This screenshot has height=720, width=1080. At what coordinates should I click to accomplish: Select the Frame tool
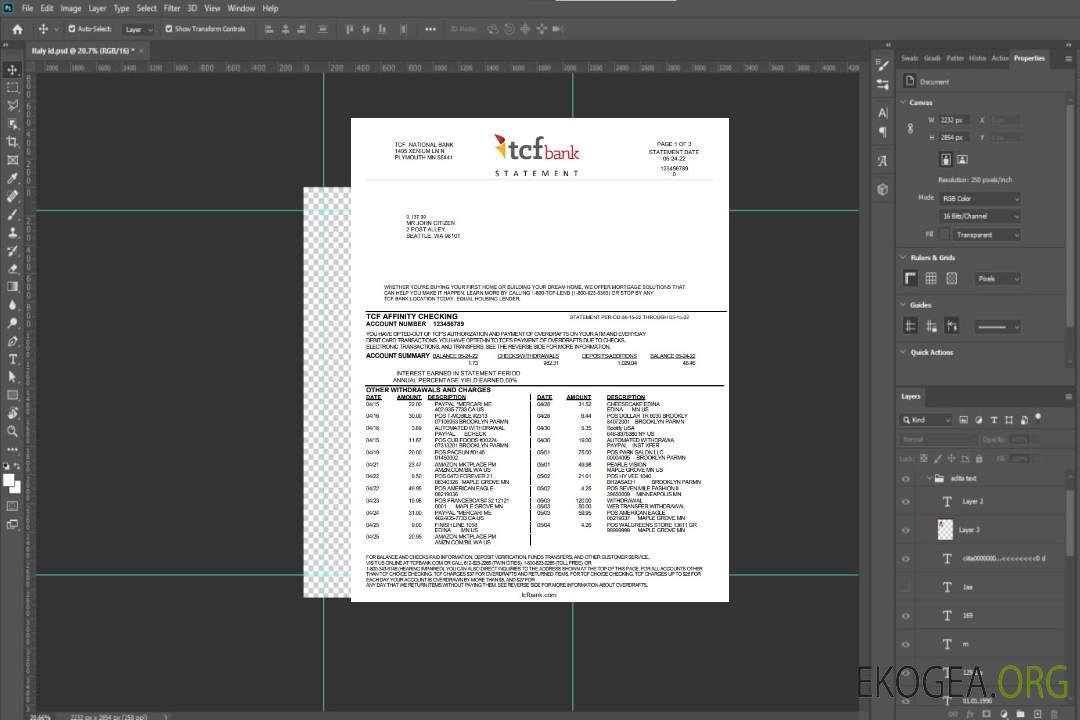[x=12, y=160]
